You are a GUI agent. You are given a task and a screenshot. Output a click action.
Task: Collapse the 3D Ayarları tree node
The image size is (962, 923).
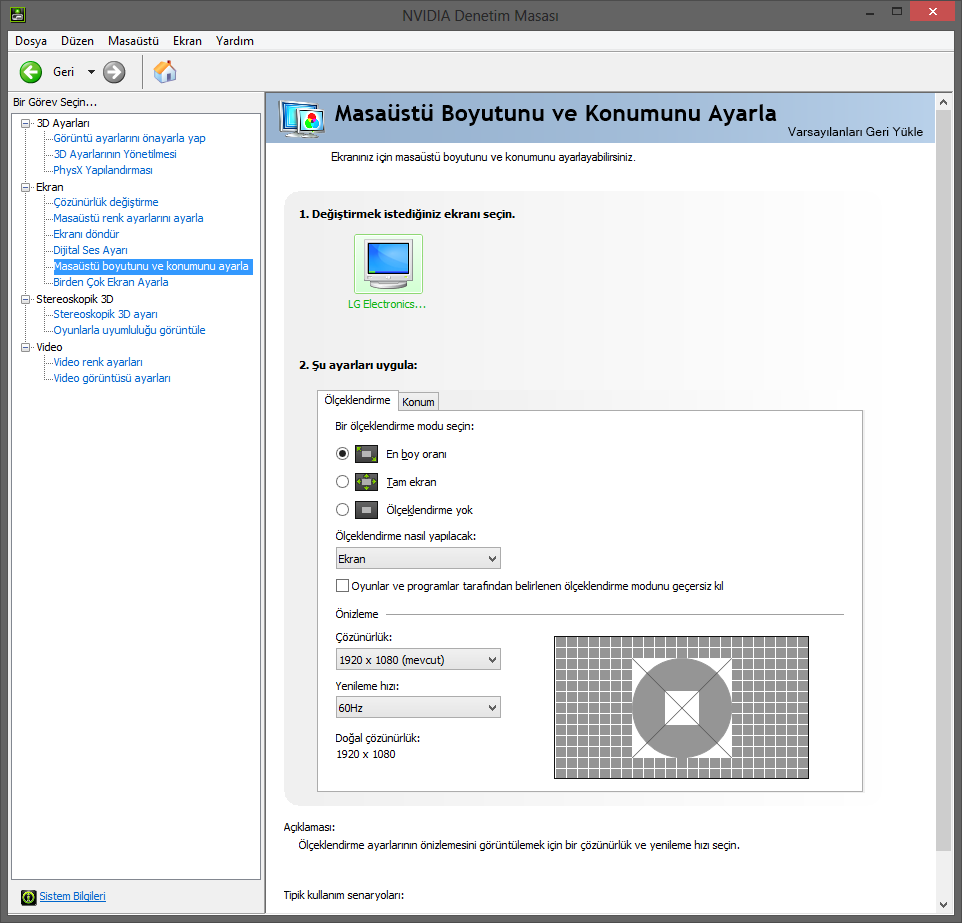pos(26,123)
